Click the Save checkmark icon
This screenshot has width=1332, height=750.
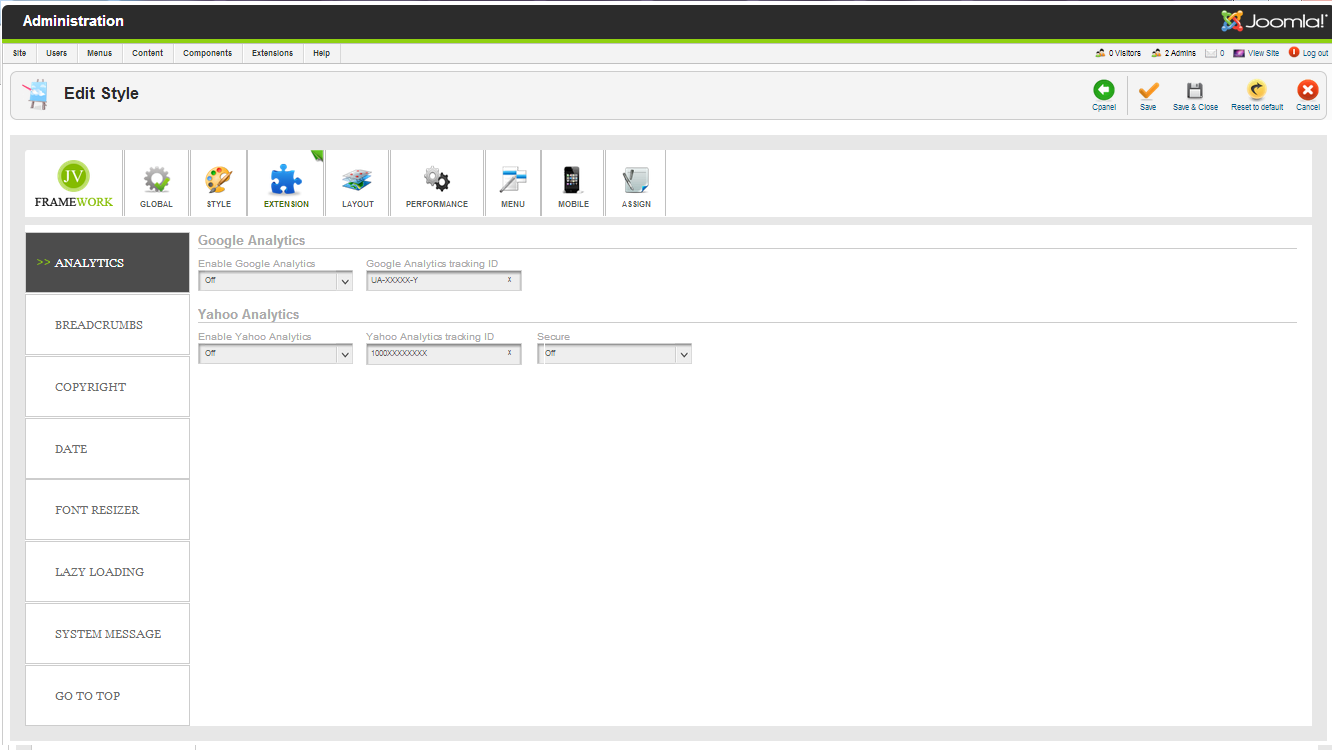[1148, 91]
